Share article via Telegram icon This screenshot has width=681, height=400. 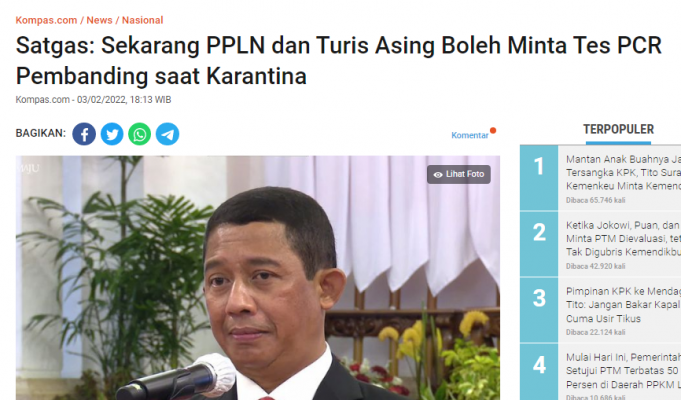click(x=167, y=134)
